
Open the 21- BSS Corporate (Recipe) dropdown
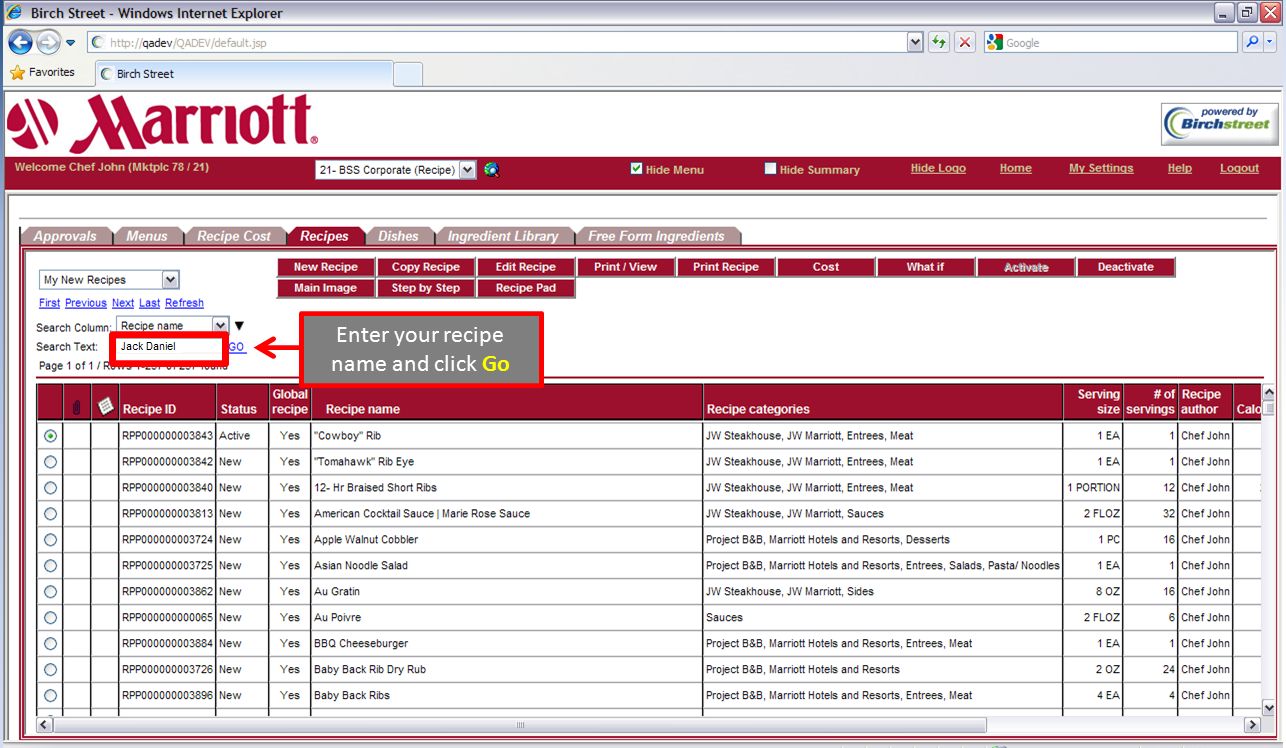396,170
